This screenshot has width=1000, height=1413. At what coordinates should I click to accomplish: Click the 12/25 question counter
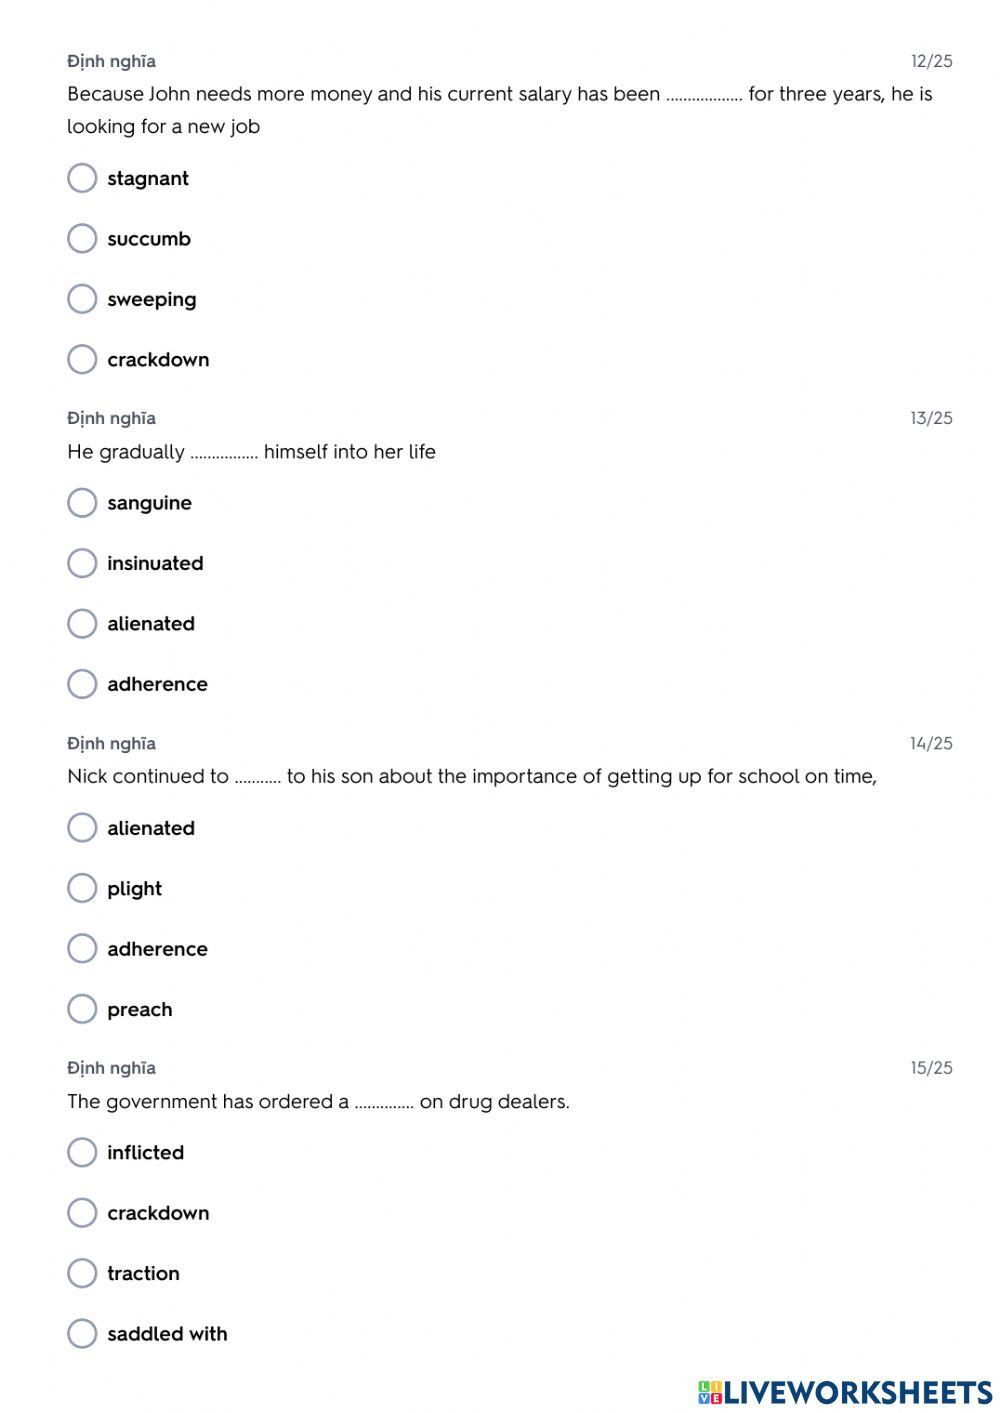click(931, 61)
